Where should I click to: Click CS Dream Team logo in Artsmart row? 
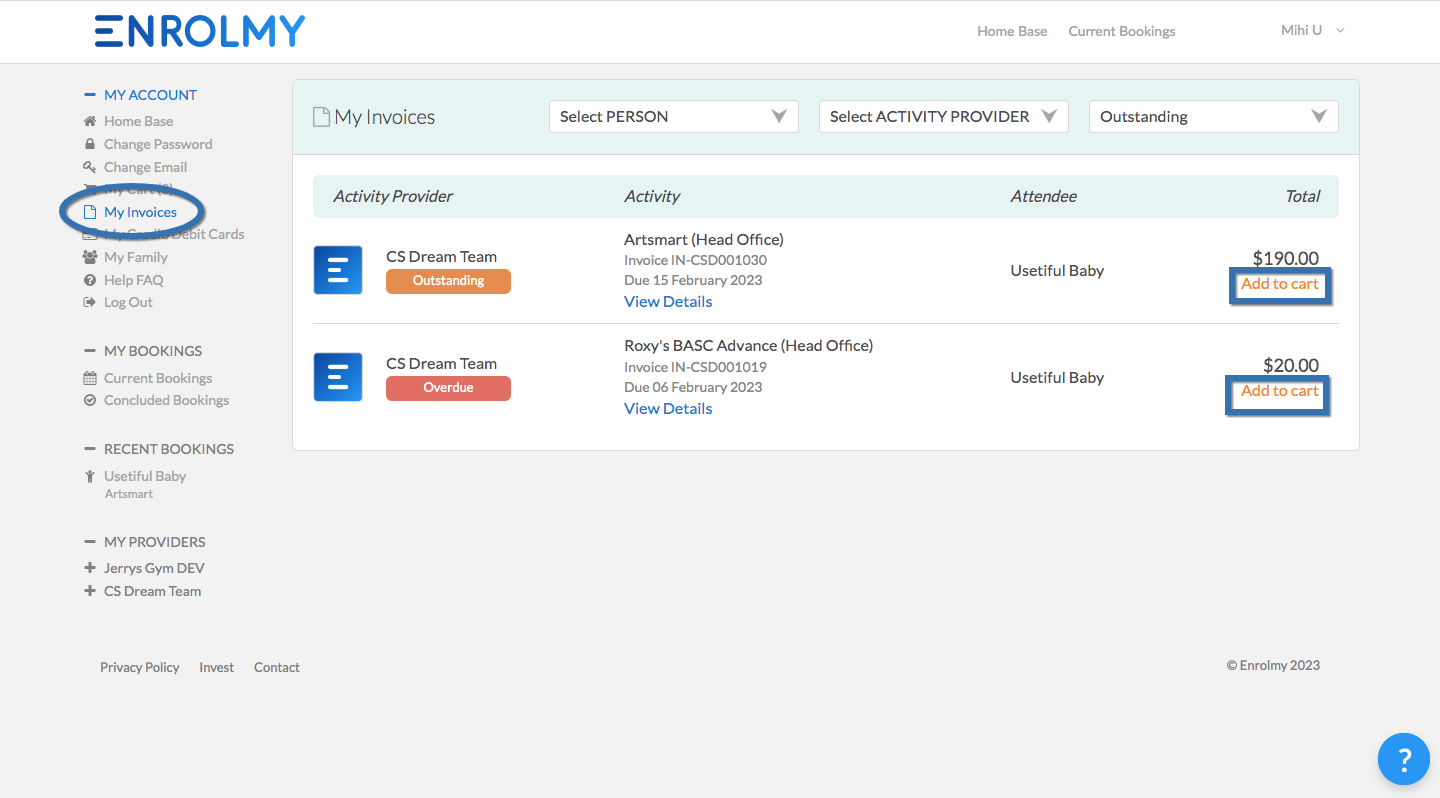(338, 270)
